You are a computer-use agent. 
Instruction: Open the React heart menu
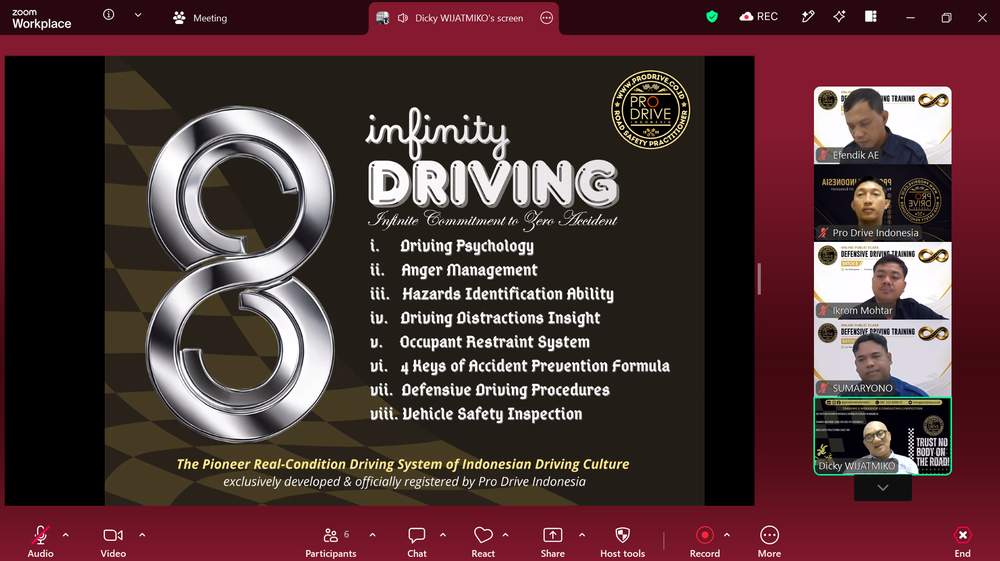[x=483, y=542]
